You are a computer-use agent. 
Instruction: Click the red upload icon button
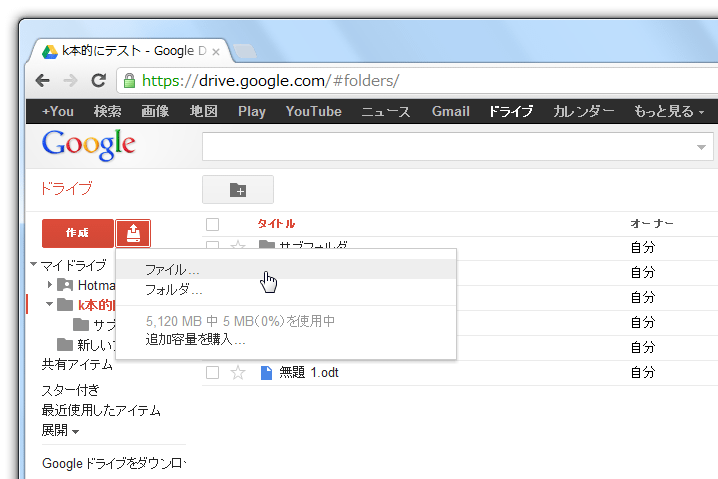[x=133, y=234]
